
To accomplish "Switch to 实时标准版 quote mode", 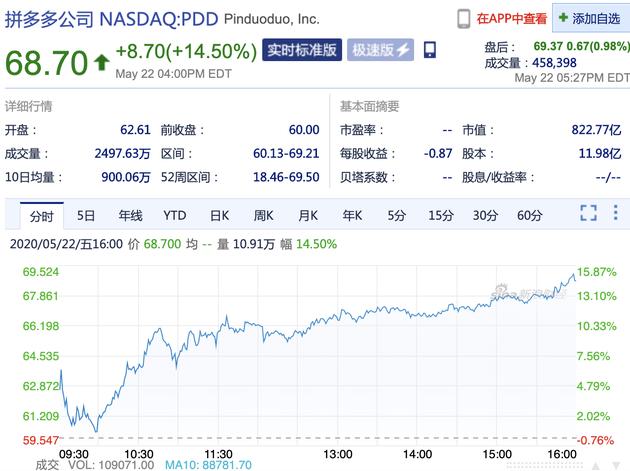I will (x=302, y=50).
